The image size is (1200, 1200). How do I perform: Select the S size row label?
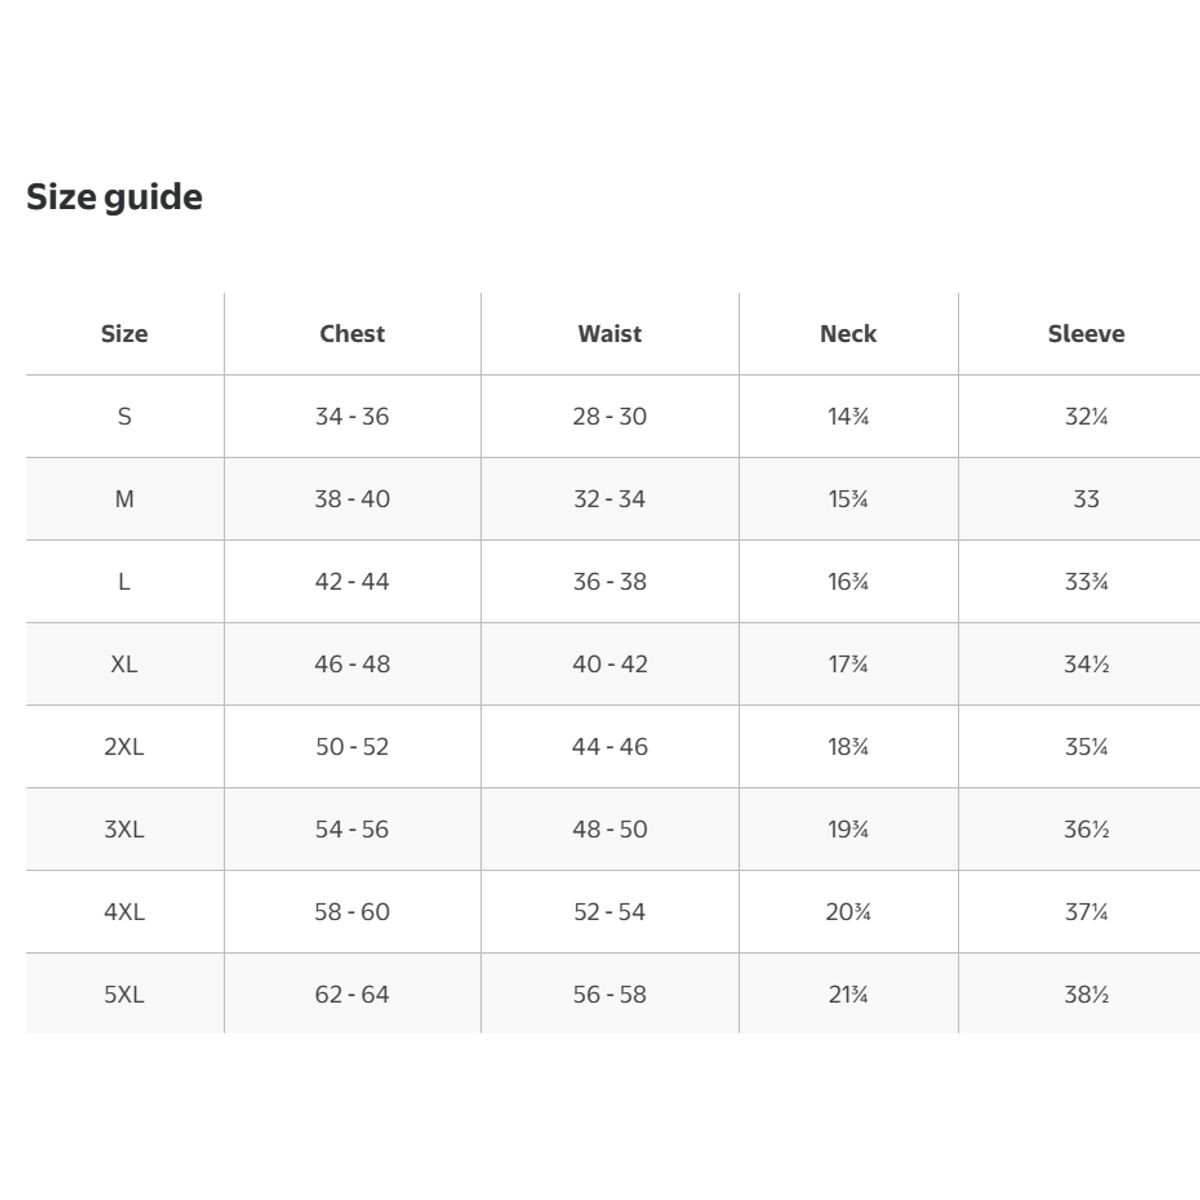click(x=124, y=416)
